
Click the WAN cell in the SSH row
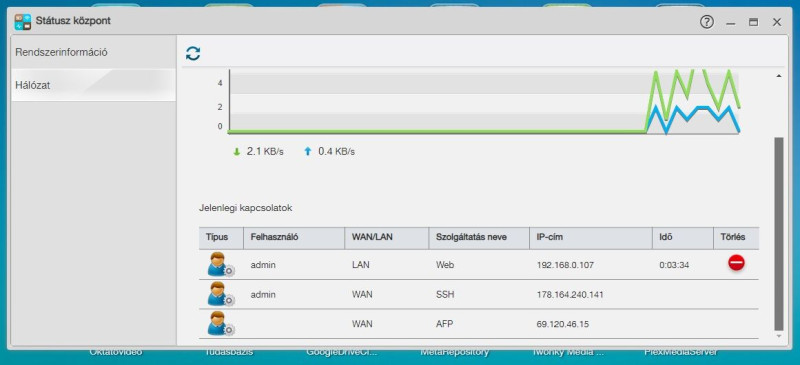click(362, 295)
